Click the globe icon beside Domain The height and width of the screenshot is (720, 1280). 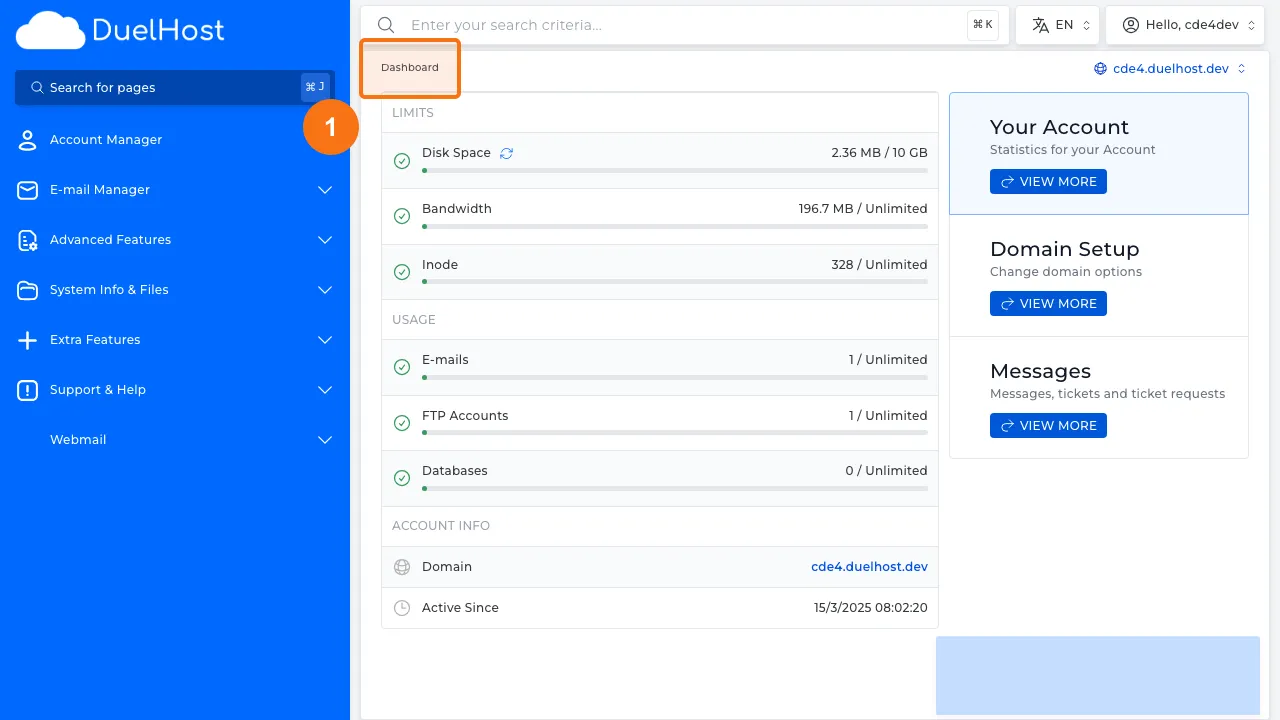[x=402, y=566]
